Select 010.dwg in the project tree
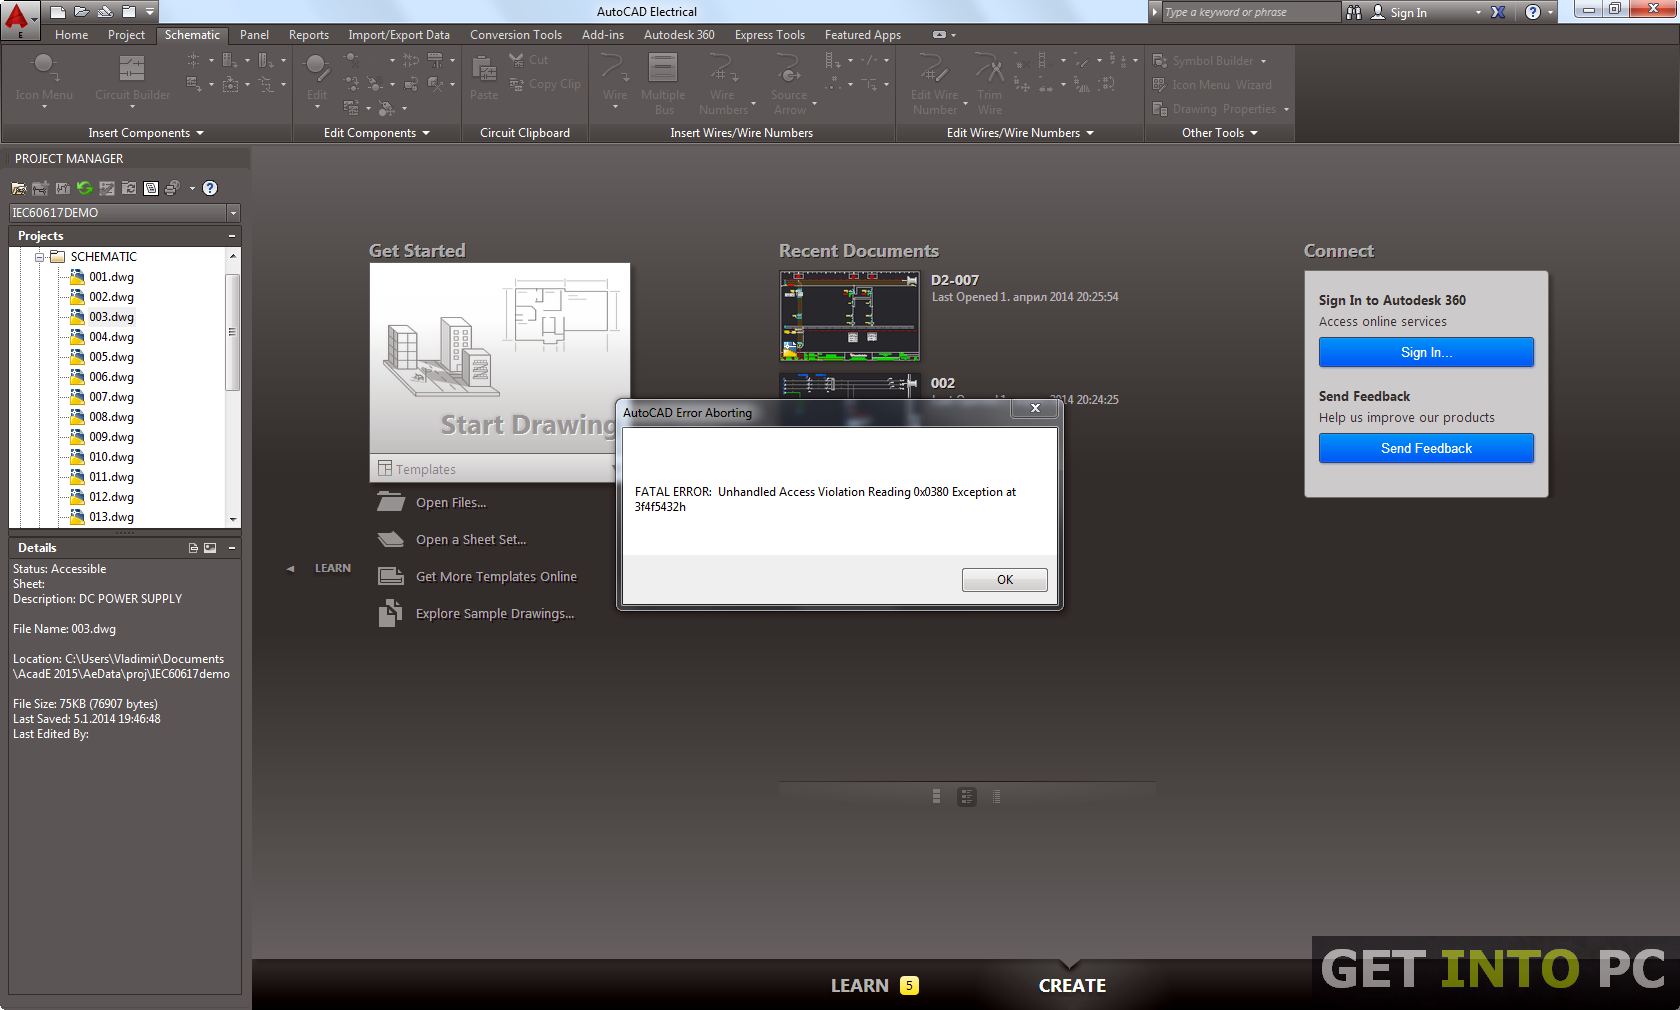The width and height of the screenshot is (1680, 1010). (111, 457)
